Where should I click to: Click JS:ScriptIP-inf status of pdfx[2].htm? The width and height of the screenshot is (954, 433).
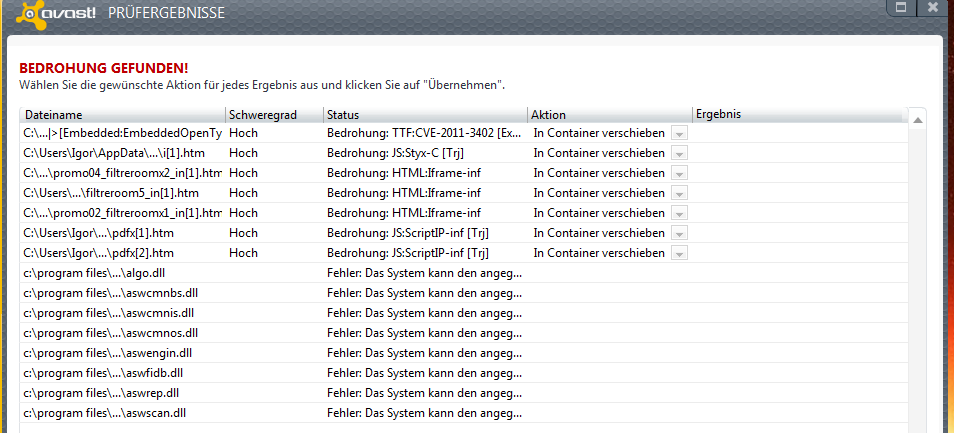408,253
